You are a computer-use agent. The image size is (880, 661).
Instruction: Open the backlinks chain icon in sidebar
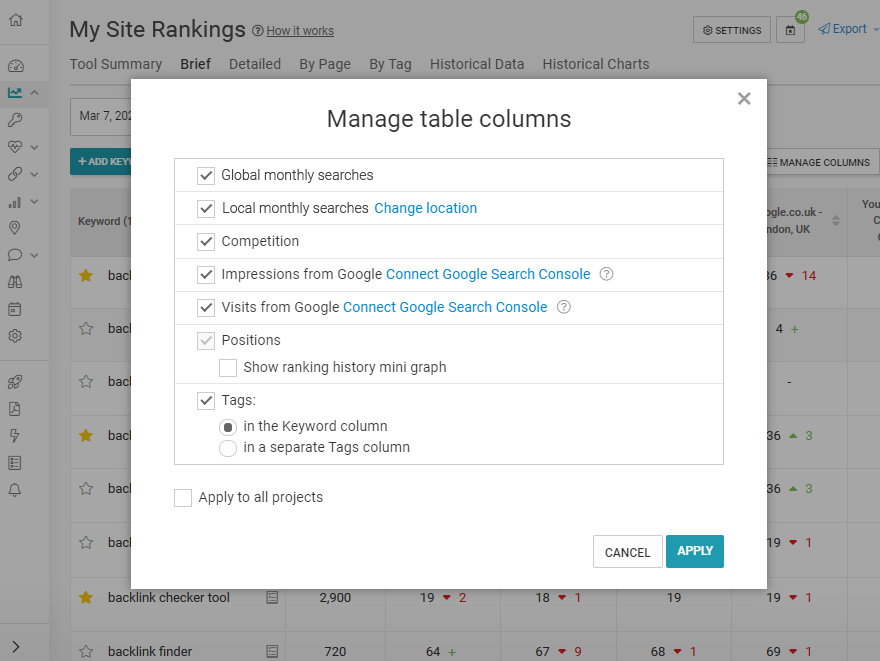point(15,174)
